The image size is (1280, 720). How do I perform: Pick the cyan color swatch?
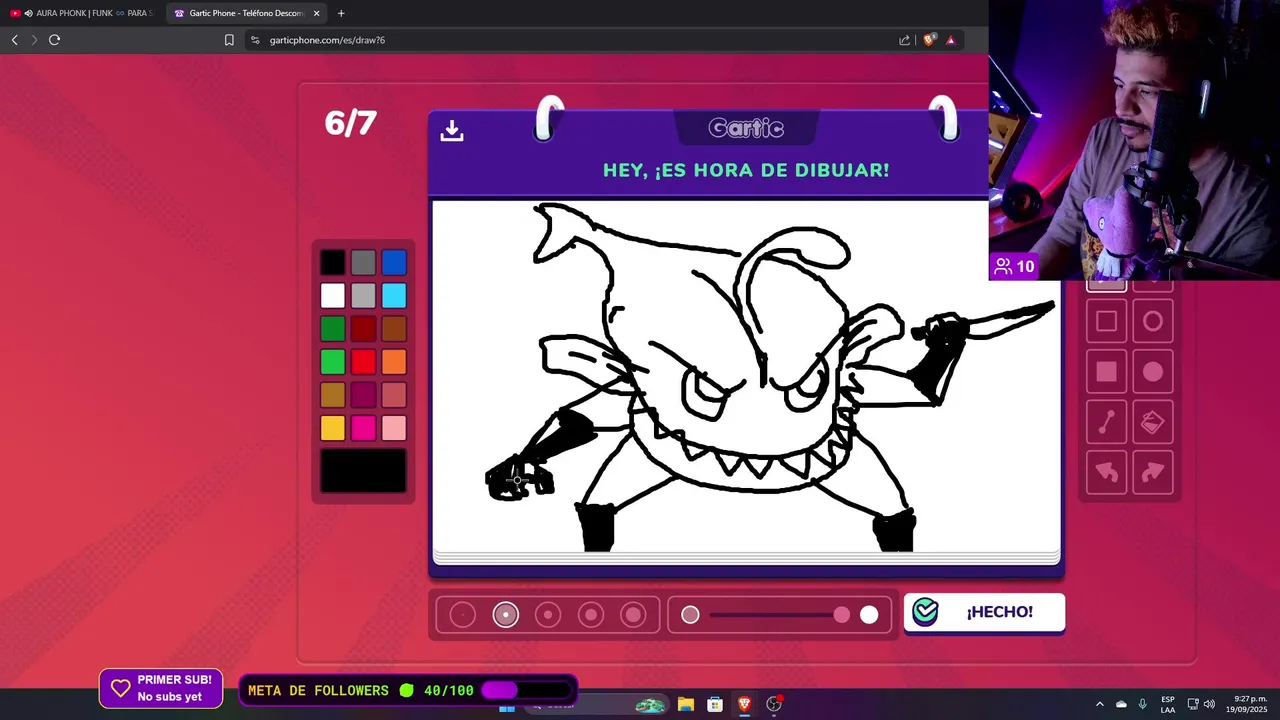(394, 296)
